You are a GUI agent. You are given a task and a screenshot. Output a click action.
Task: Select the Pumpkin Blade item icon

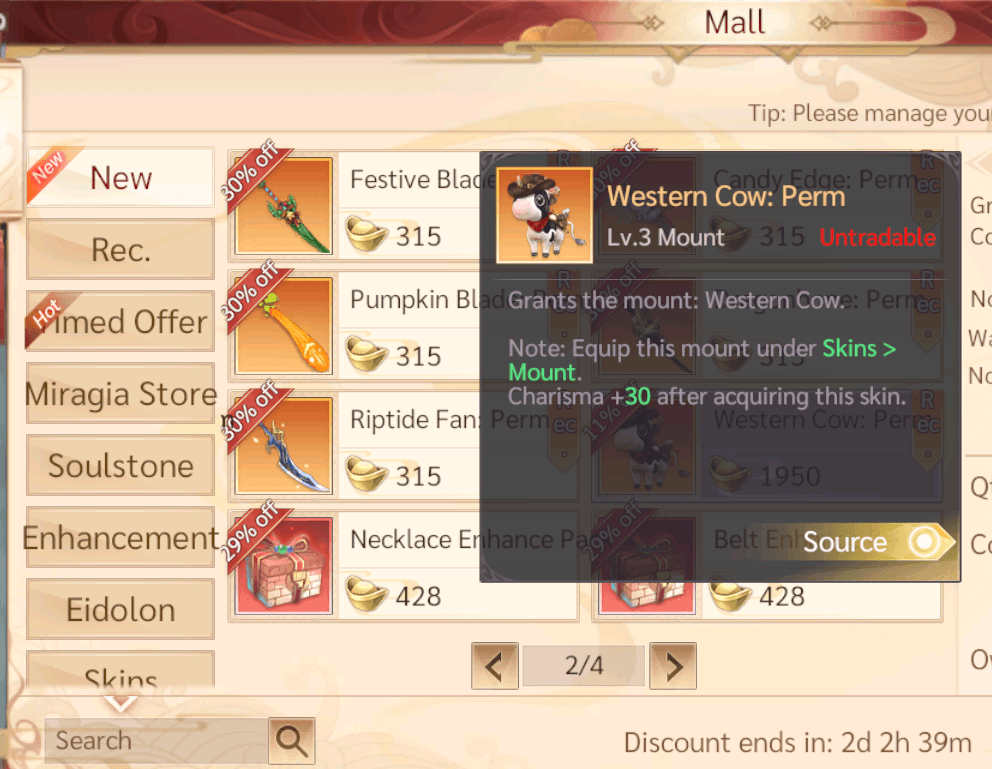(x=283, y=326)
